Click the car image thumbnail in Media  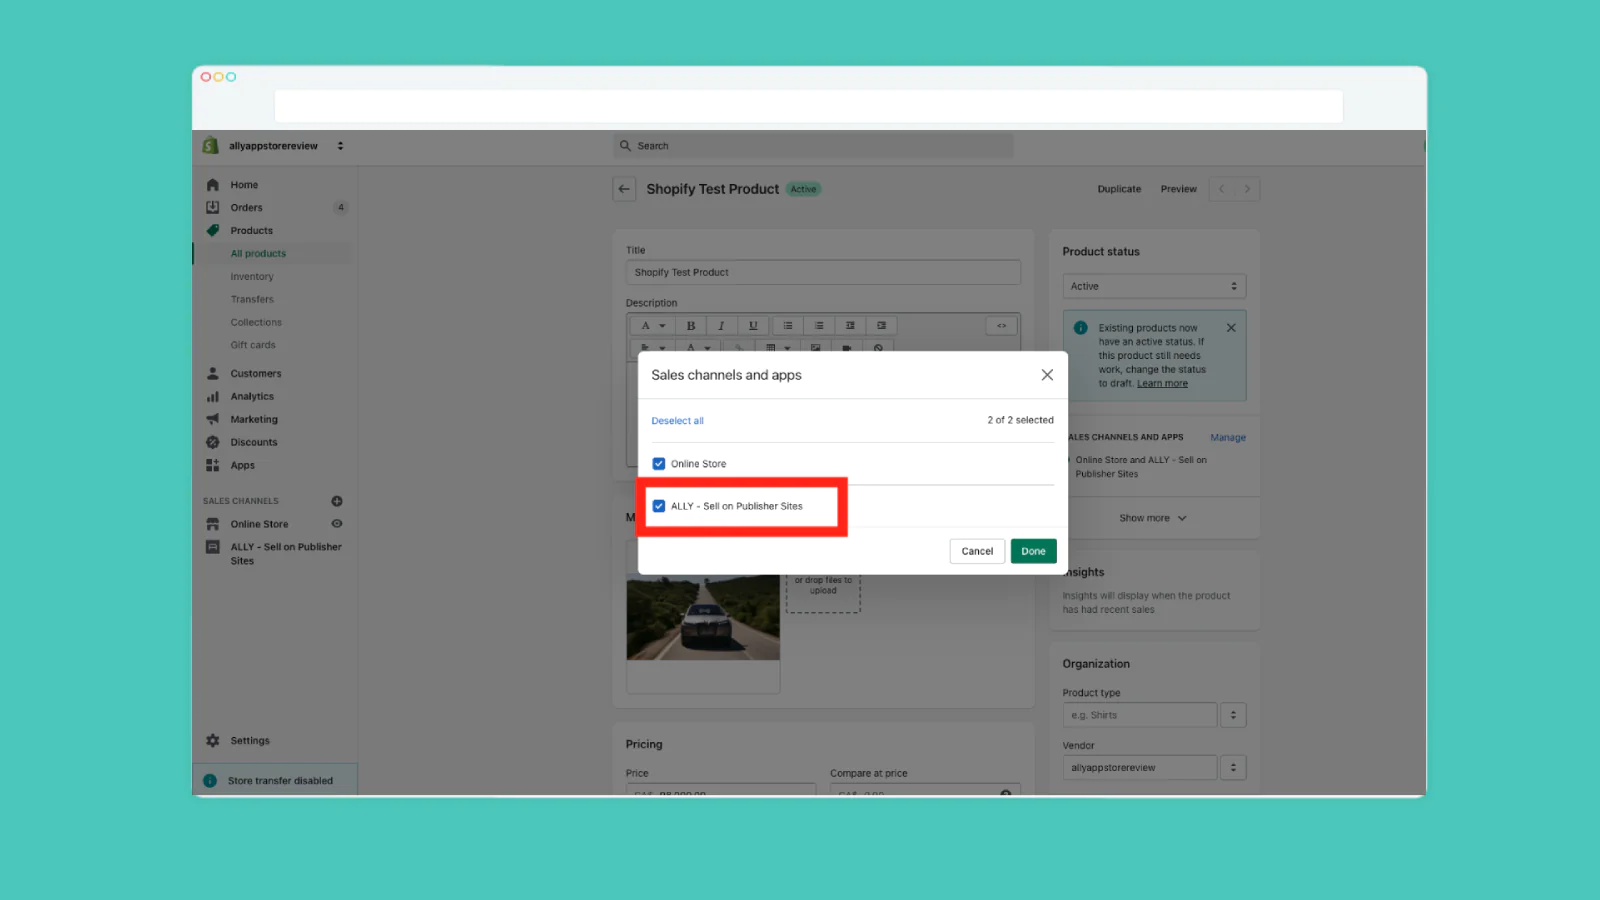pos(703,617)
